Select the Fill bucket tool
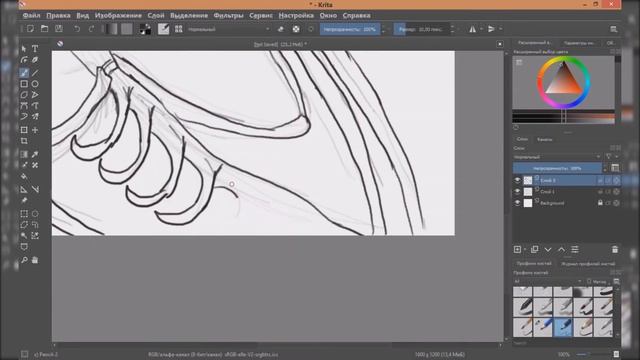The width and height of the screenshot is (640, 360). [x=24, y=177]
